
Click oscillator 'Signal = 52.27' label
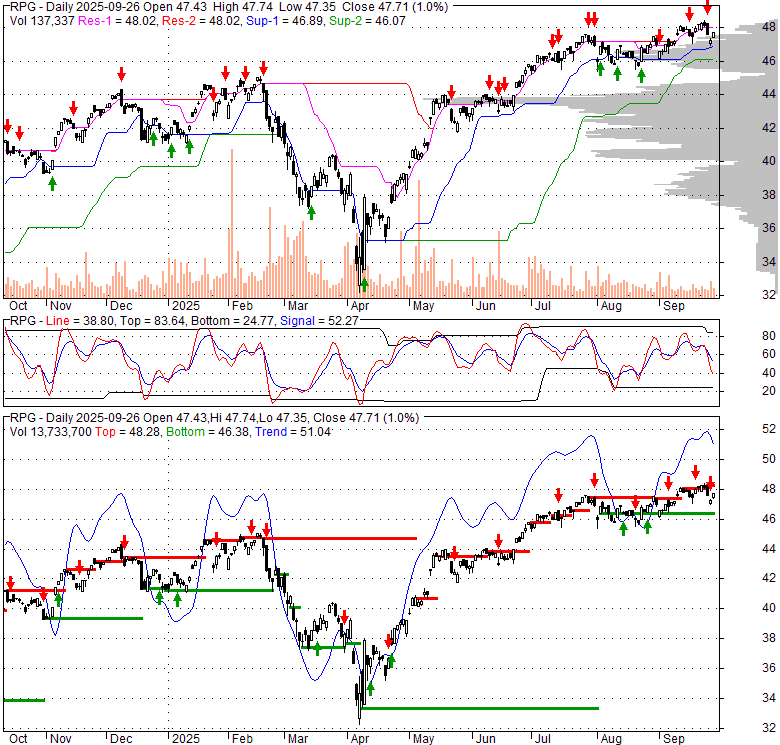coord(319,321)
